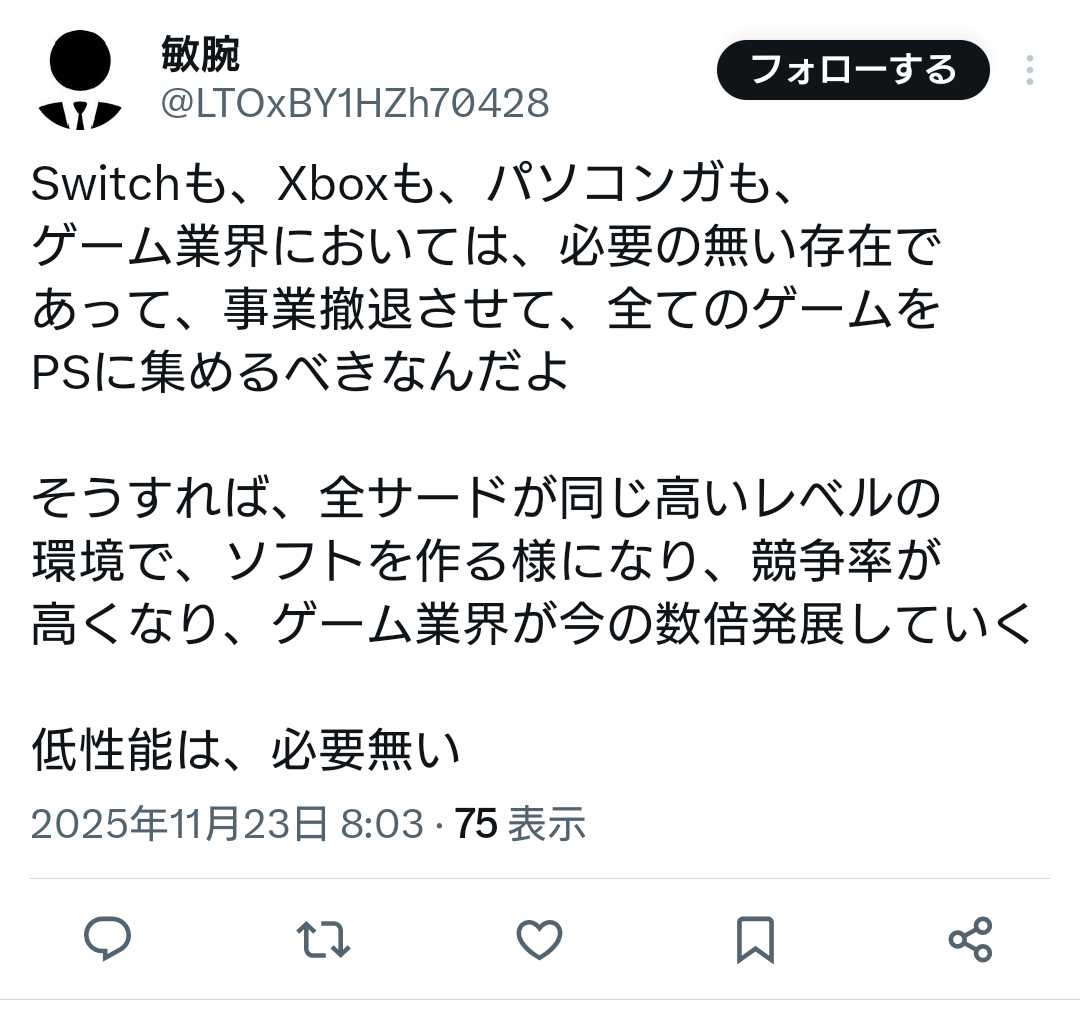This screenshot has width=1080, height=1013.
Task: Click the line starting あって、事業撤退させて
Action: pyautogui.click(x=486, y=309)
